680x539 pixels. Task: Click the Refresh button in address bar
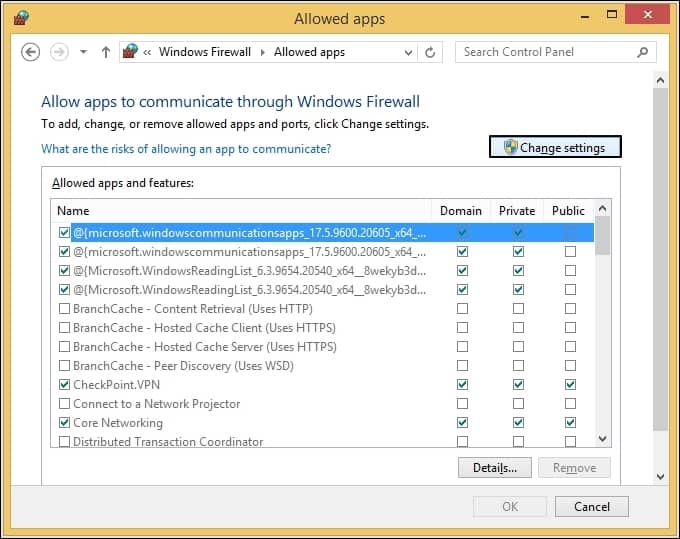tap(430, 52)
